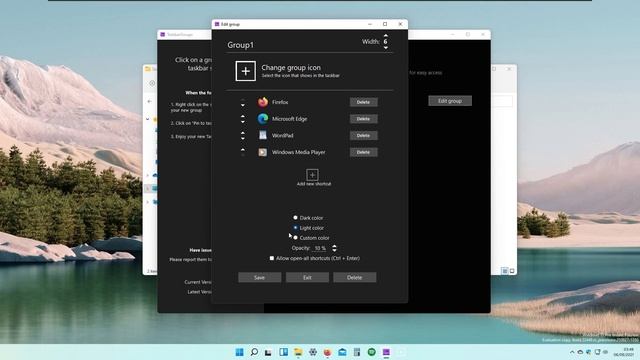Select the Light color option
Image resolution: width=640 pixels, height=360 pixels.
296,228
